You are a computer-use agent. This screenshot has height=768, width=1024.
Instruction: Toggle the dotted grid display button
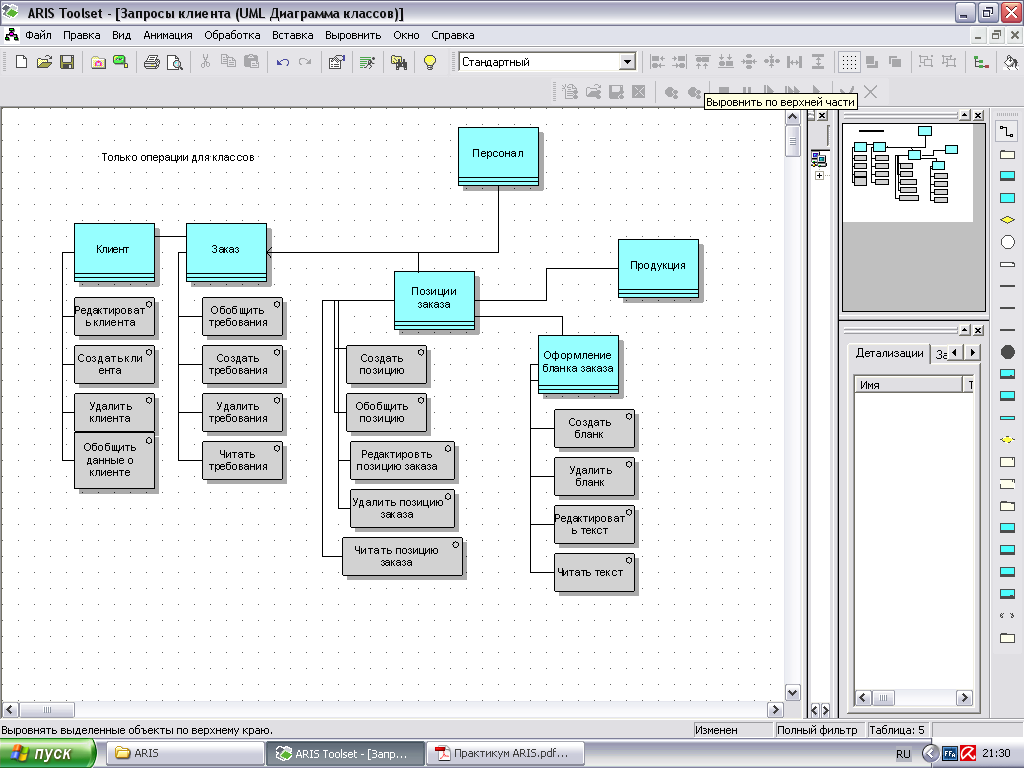[x=849, y=62]
